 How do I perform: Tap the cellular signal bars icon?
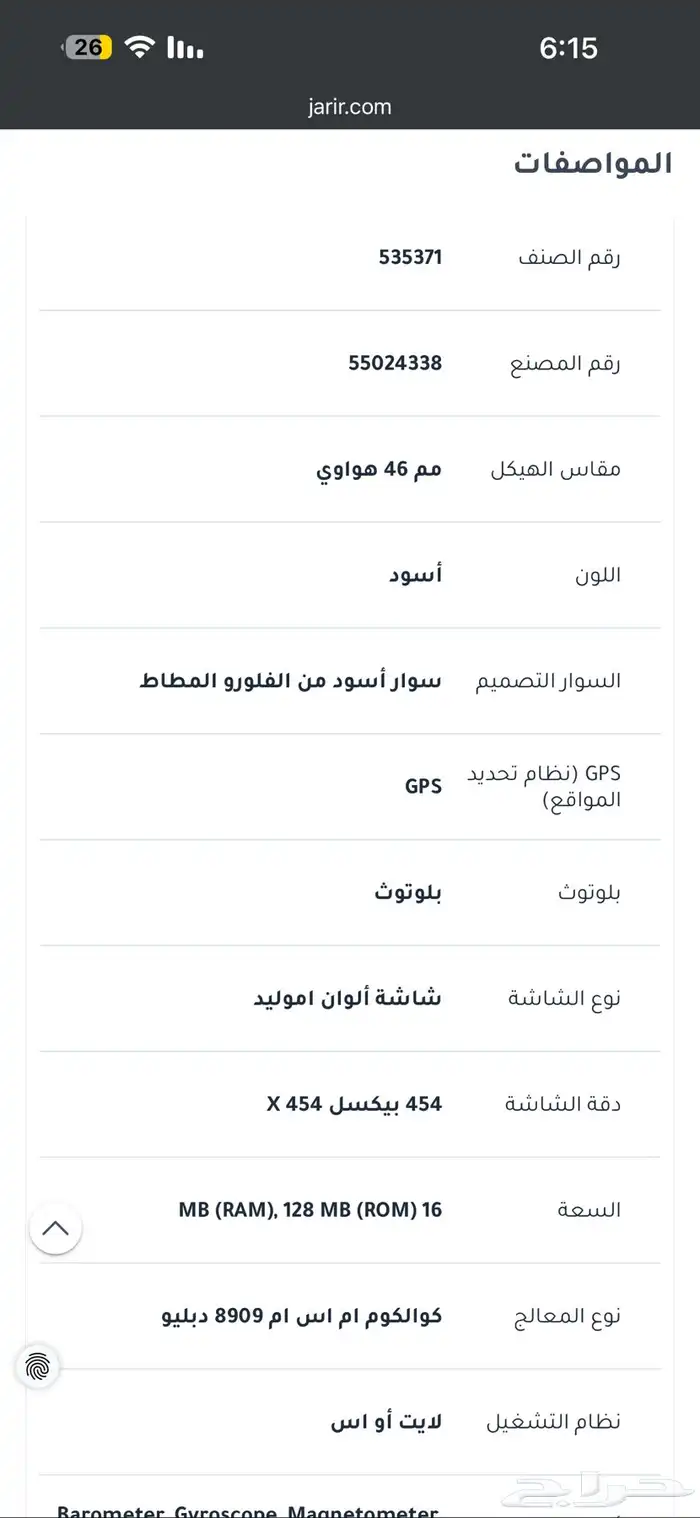(x=184, y=46)
